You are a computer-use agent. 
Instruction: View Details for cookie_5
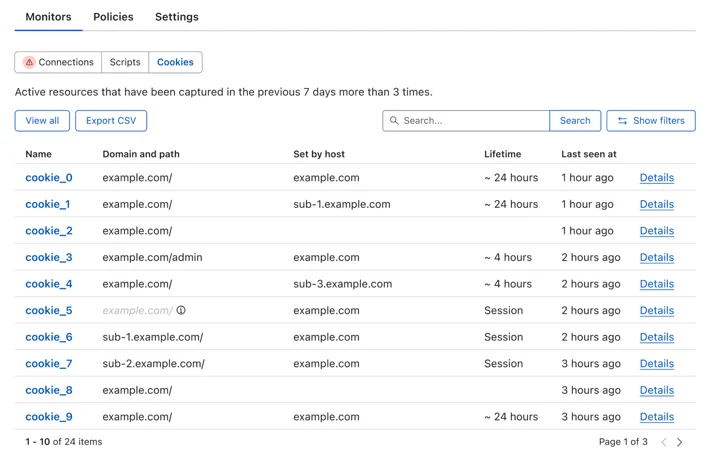[x=657, y=310]
